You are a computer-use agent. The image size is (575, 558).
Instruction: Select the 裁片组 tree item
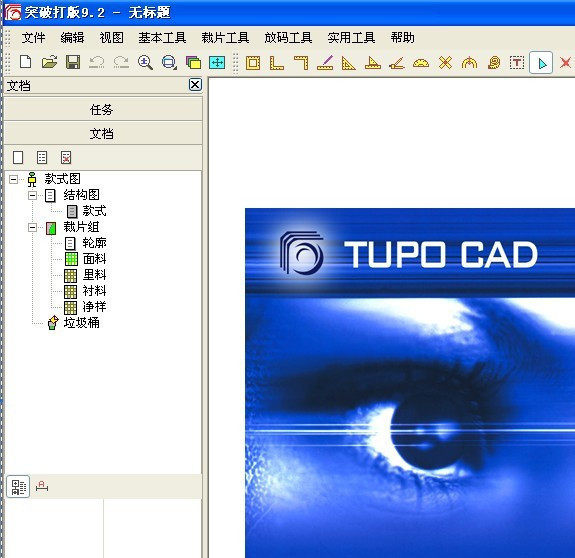click(81, 227)
